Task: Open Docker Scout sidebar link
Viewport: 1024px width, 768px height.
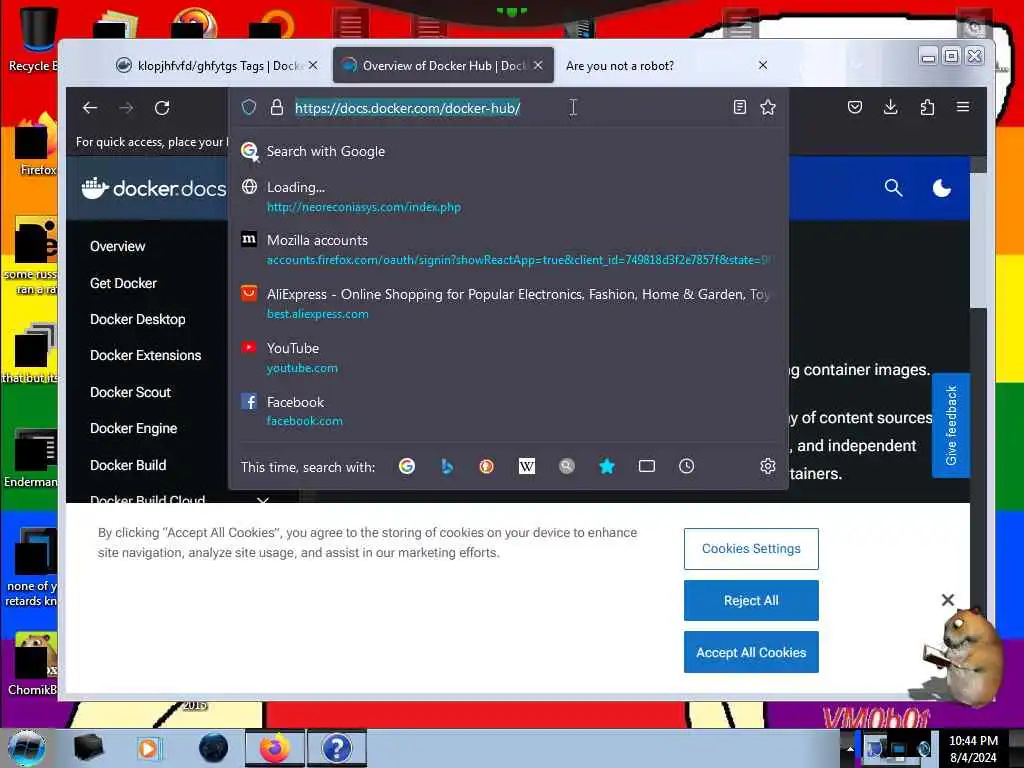Action: click(x=131, y=392)
